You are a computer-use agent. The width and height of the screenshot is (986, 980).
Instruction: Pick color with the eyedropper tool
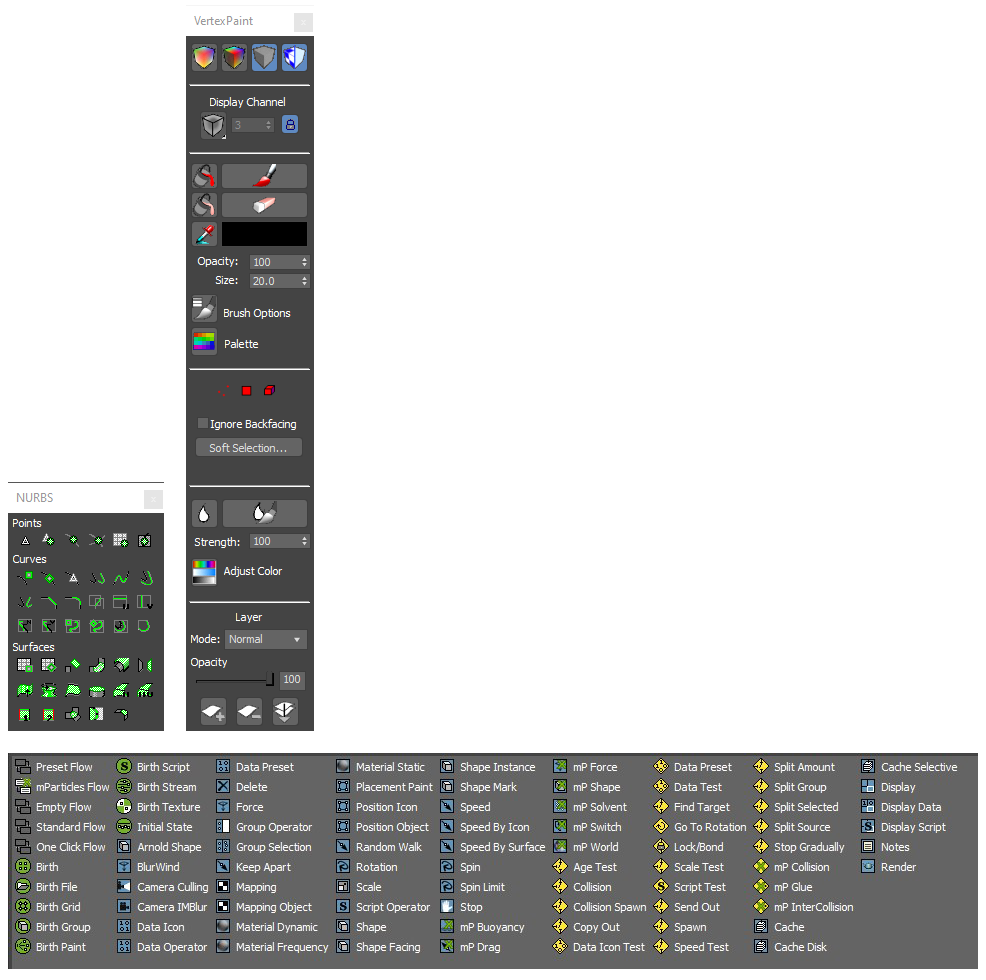(x=204, y=234)
